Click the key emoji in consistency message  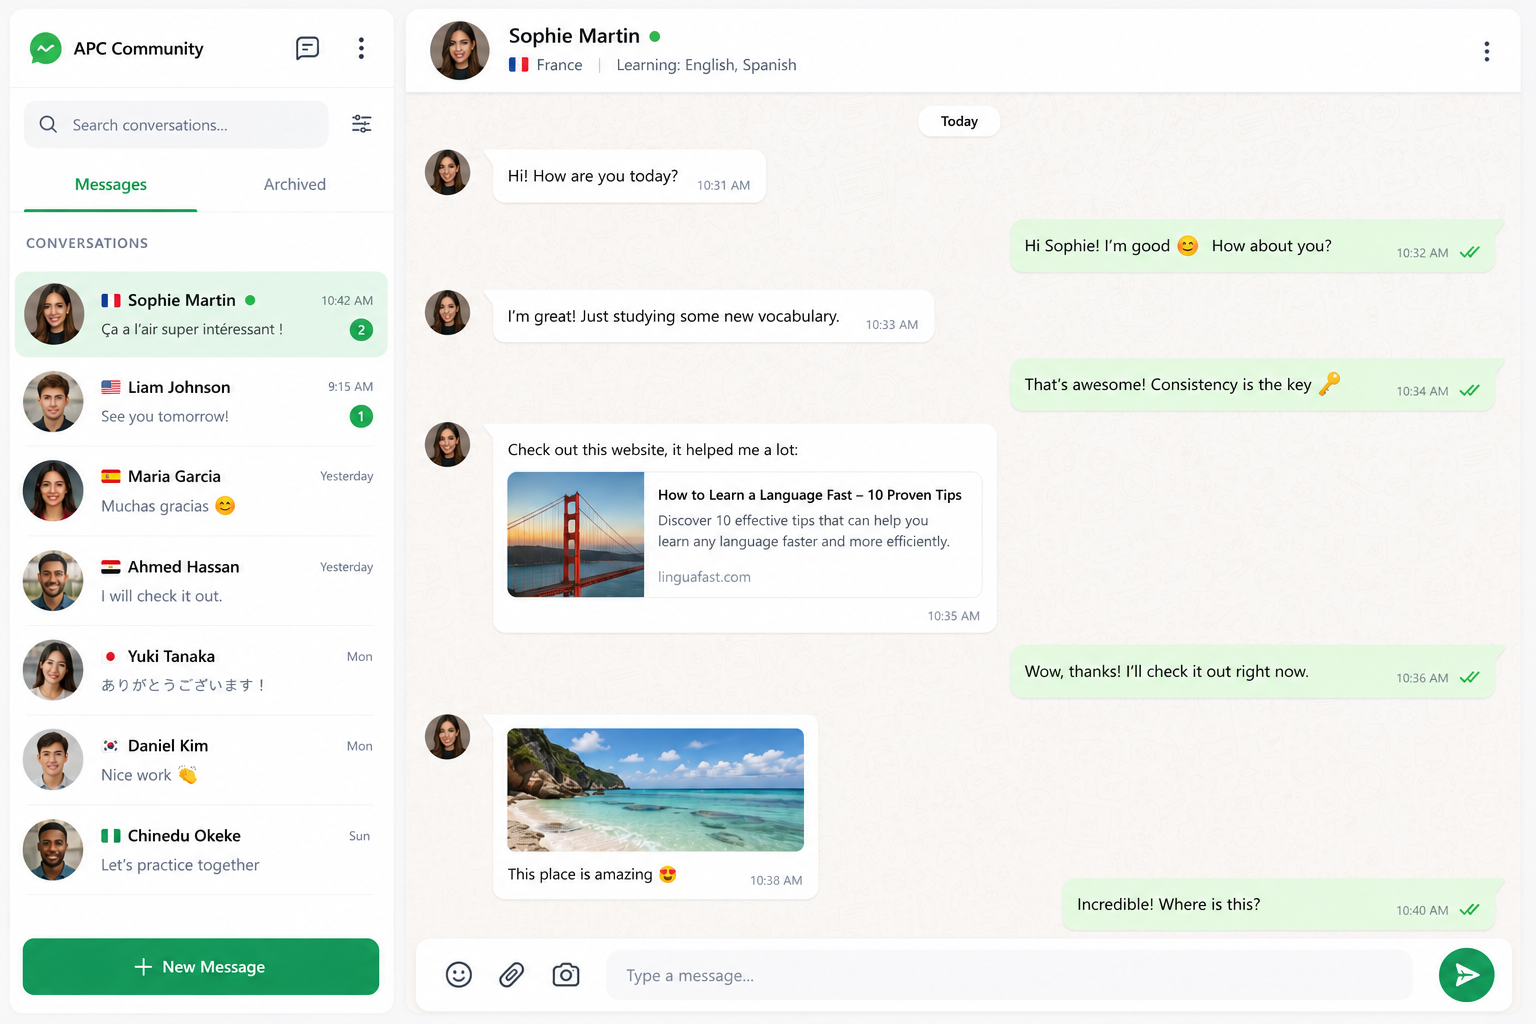click(1329, 384)
